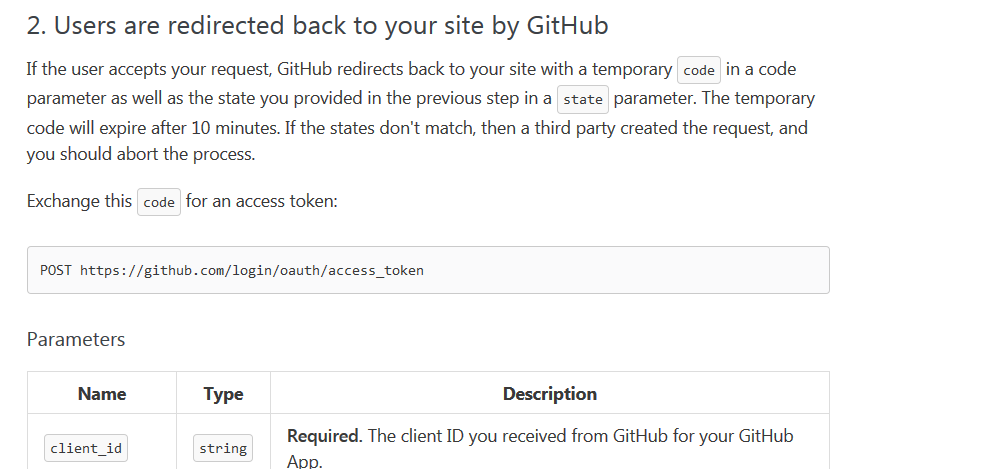
Task: Click the Type column header
Action: 223,393
